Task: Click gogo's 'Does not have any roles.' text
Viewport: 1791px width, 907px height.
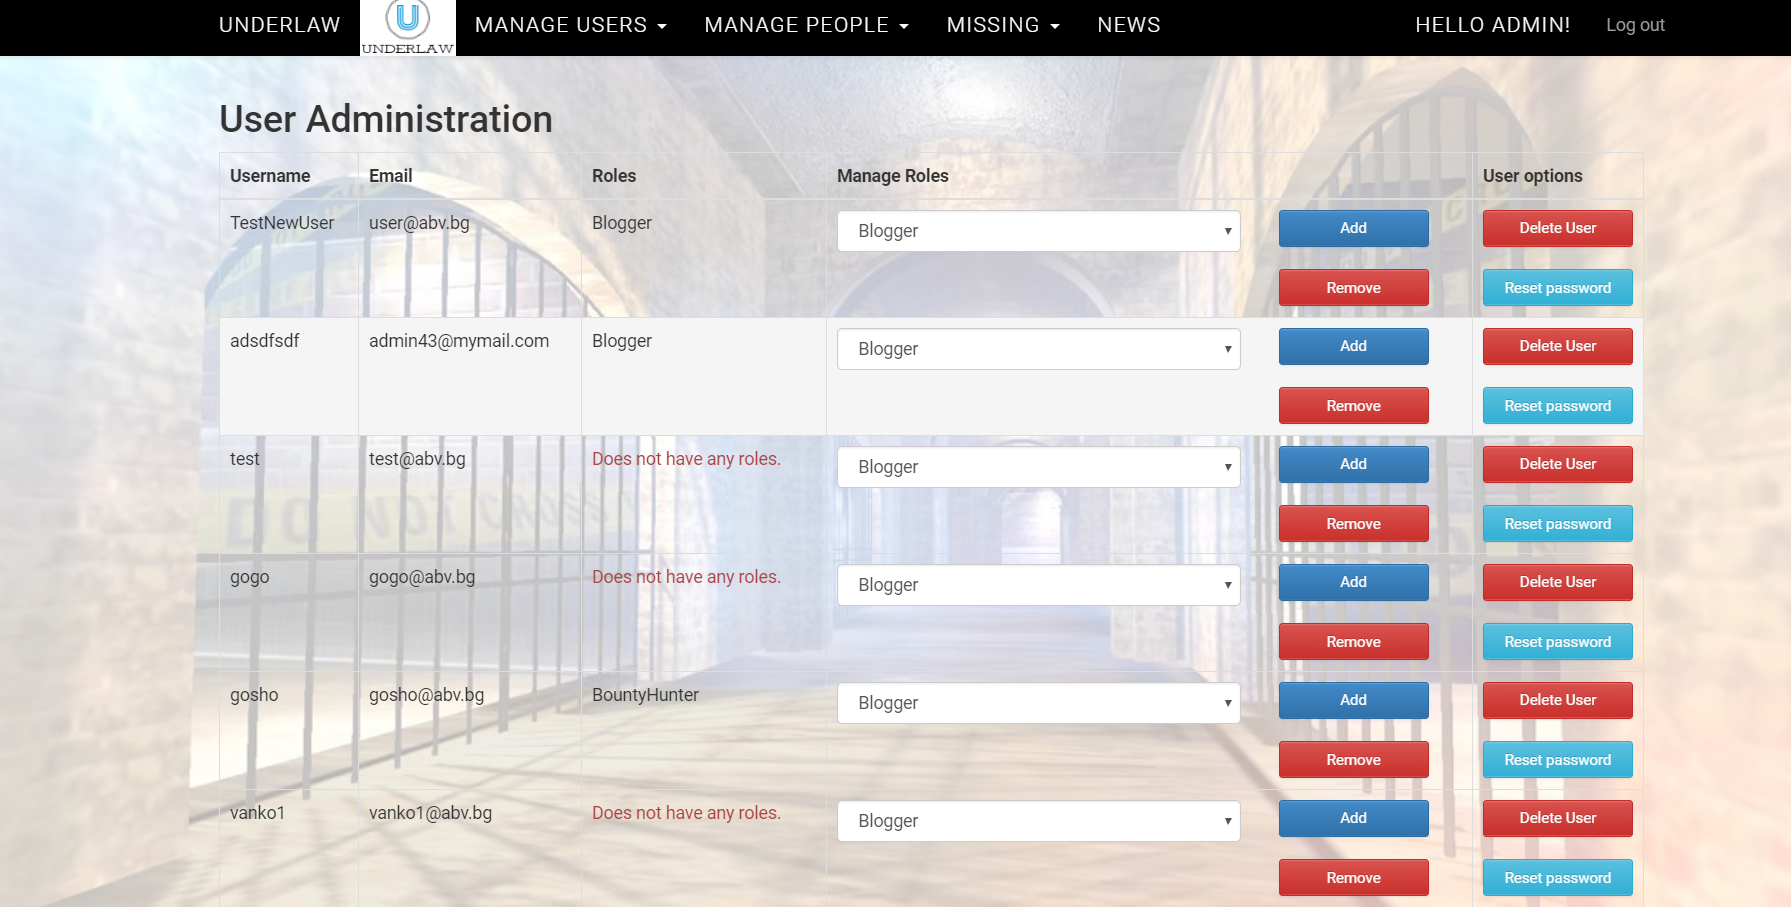Action: point(686,577)
